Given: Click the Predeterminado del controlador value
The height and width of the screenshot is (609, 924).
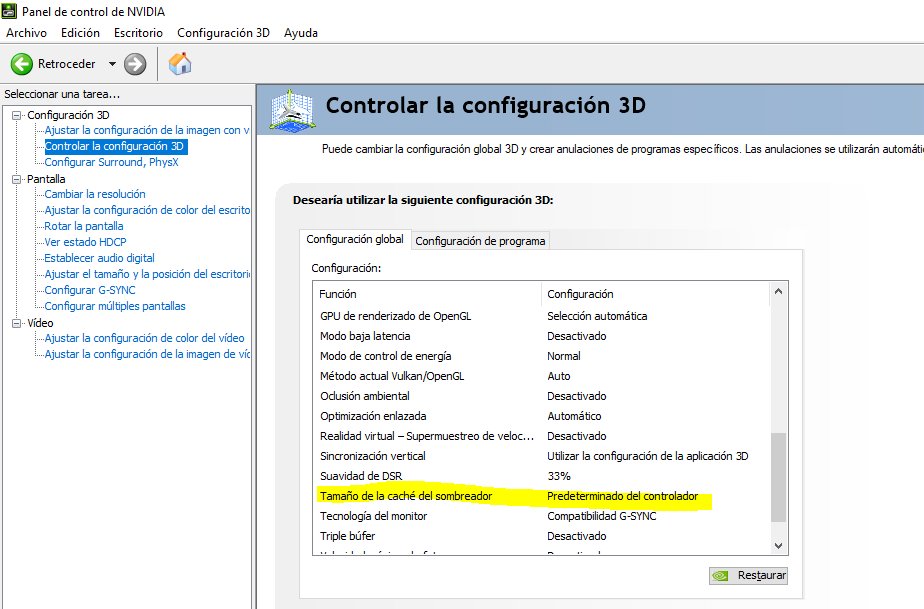Looking at the screenshot, I should [622, 496].
